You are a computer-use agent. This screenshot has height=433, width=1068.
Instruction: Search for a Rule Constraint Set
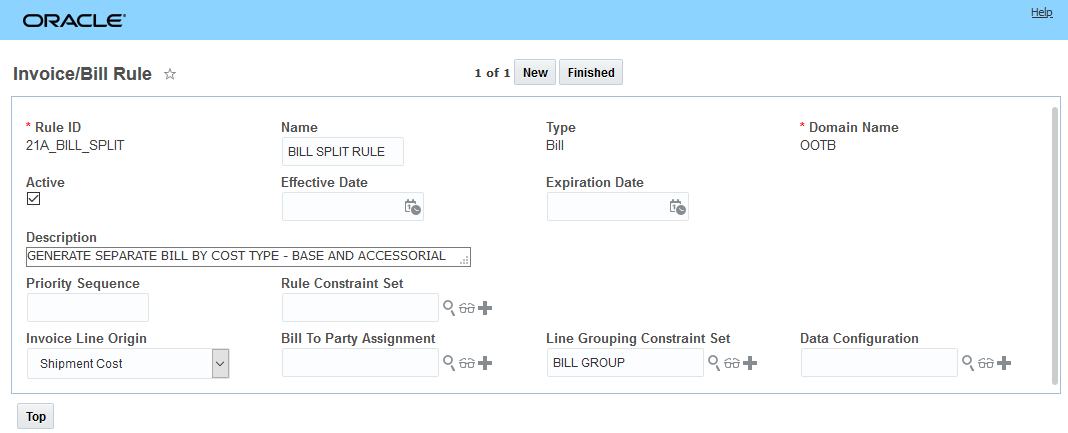[449, 308]
